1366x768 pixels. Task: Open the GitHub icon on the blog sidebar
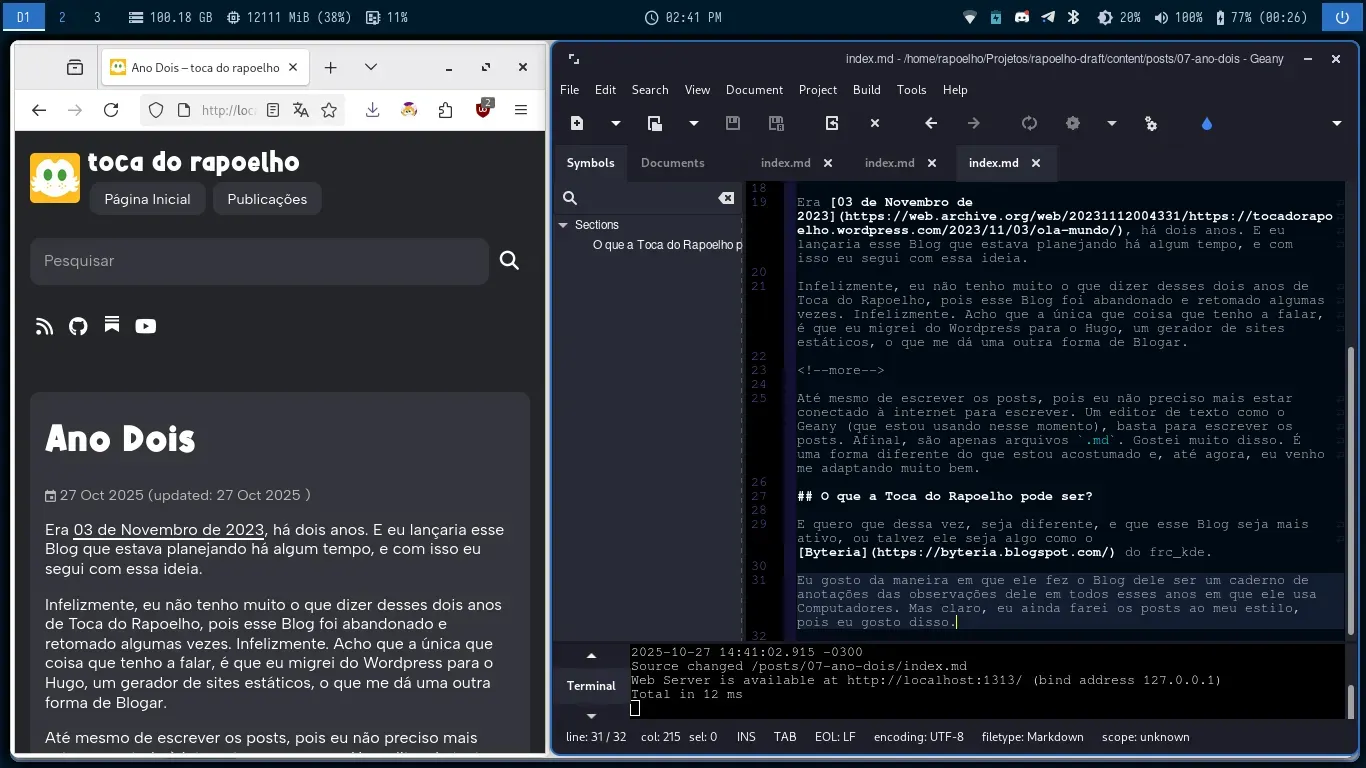click(x=78, y=326)
